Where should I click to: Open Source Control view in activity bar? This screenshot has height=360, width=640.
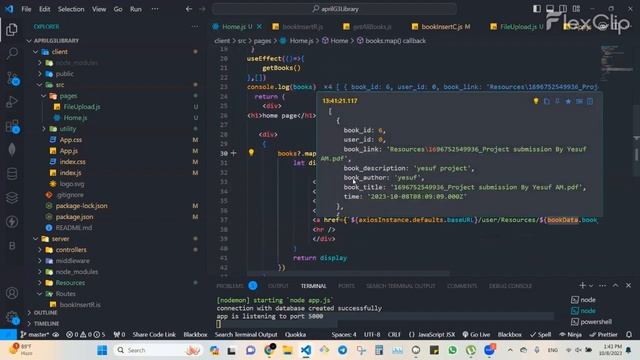tap(12, 78)
